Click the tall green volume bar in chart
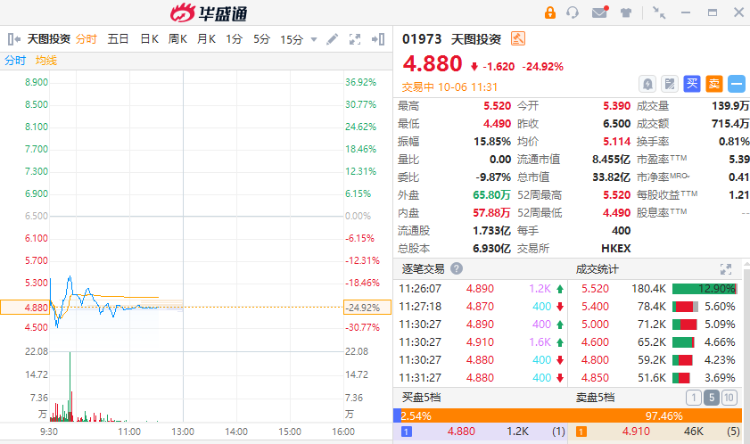The width and height of the screenshot is (750, 444). pos(70,387)
